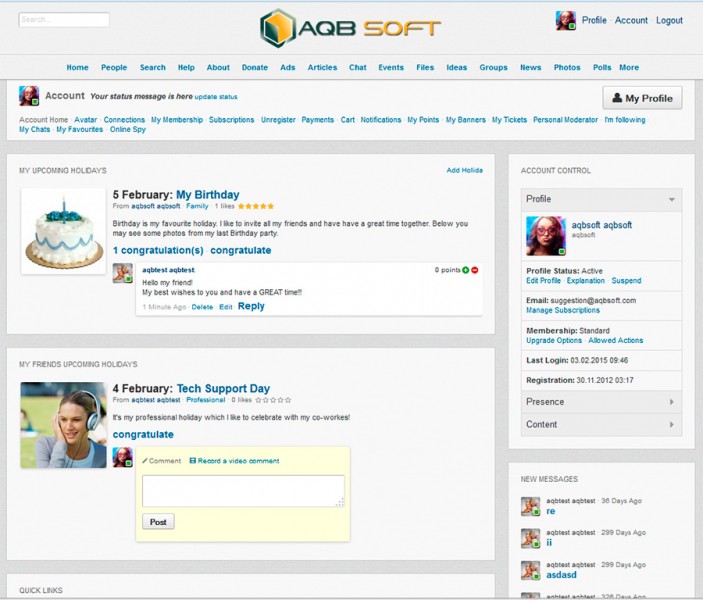Open the Events menu item
This screenshot has width=703, height=600.
[x=391, y=68]
